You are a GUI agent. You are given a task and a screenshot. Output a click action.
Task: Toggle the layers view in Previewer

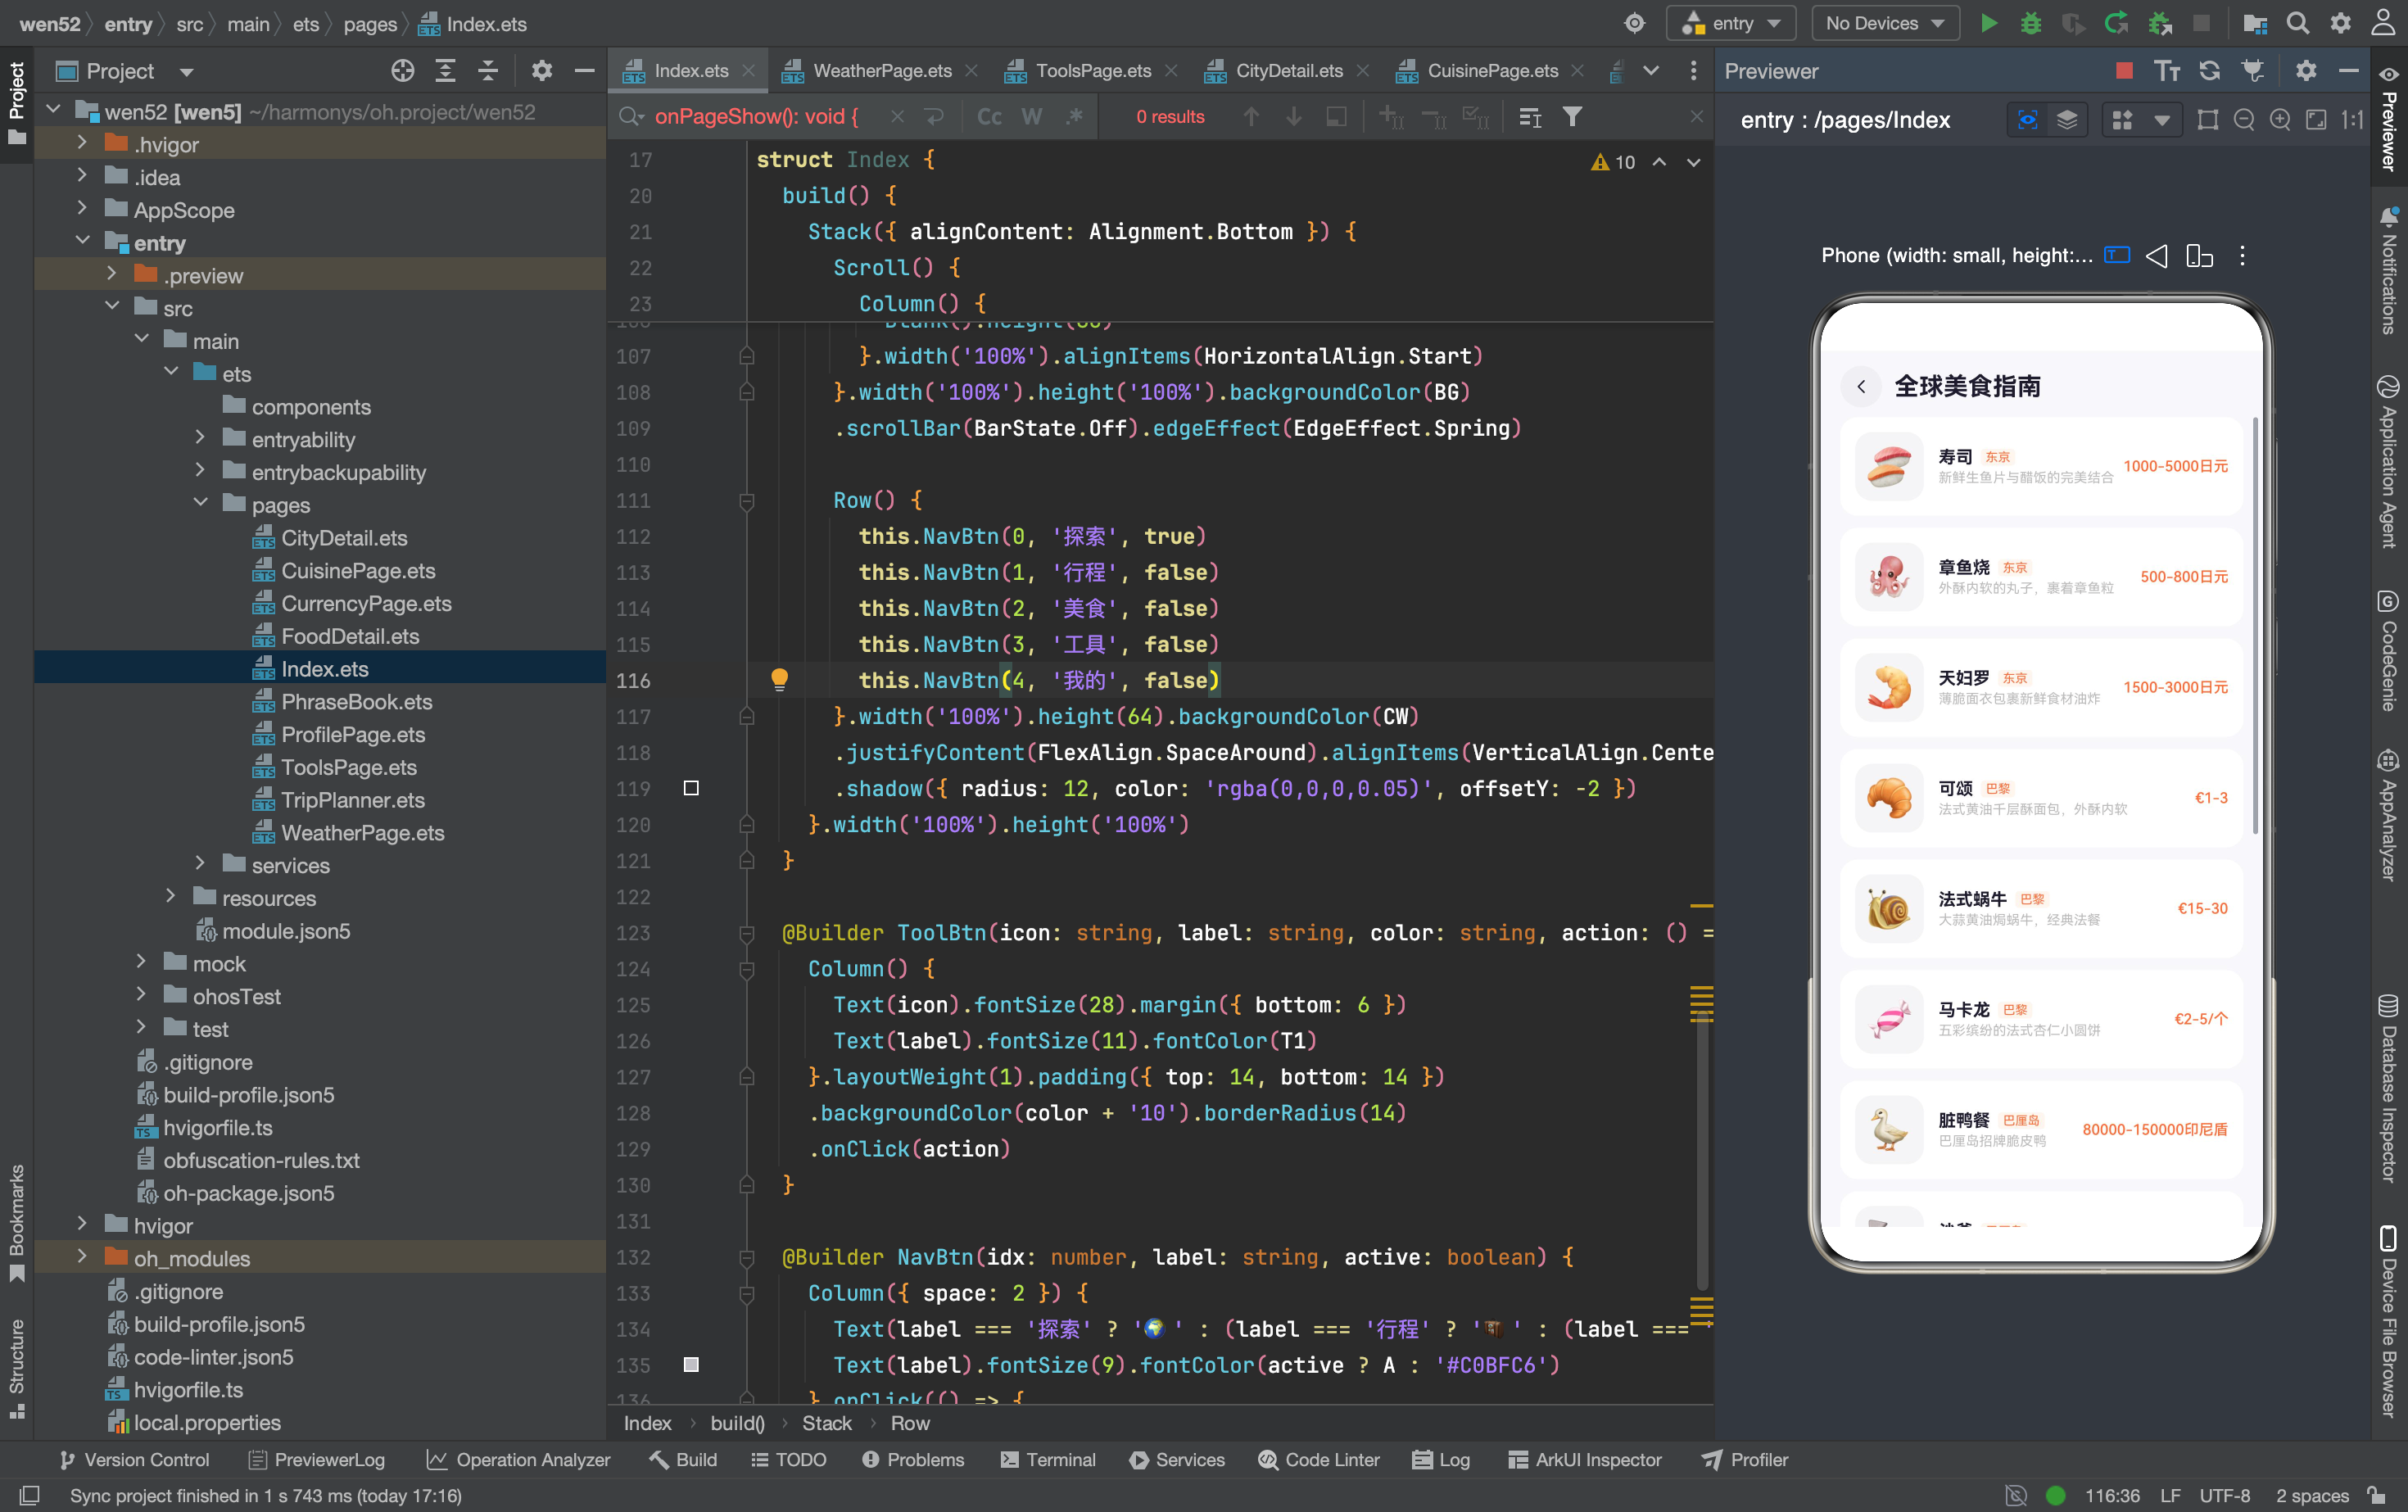[x=2067, y=120]
